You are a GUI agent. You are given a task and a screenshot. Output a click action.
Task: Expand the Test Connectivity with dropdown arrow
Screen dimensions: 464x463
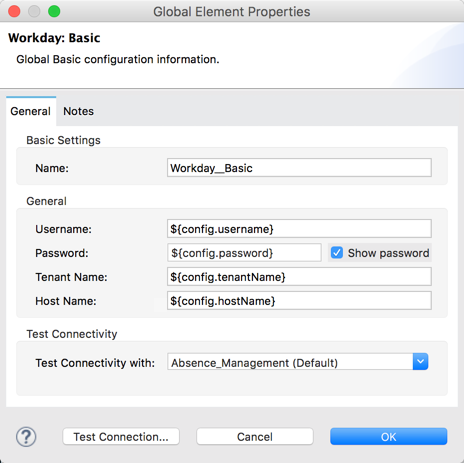[x=420, y=362]
